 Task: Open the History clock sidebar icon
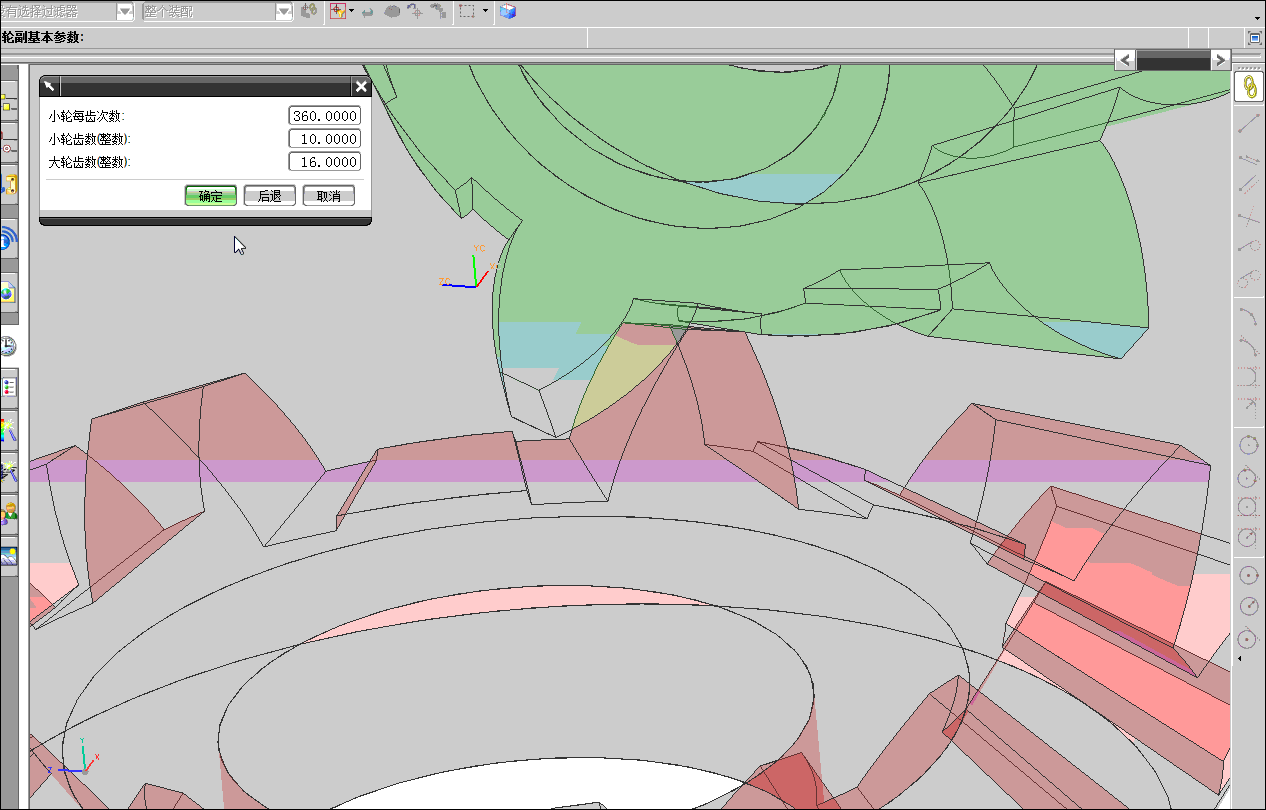coord(8,346)
